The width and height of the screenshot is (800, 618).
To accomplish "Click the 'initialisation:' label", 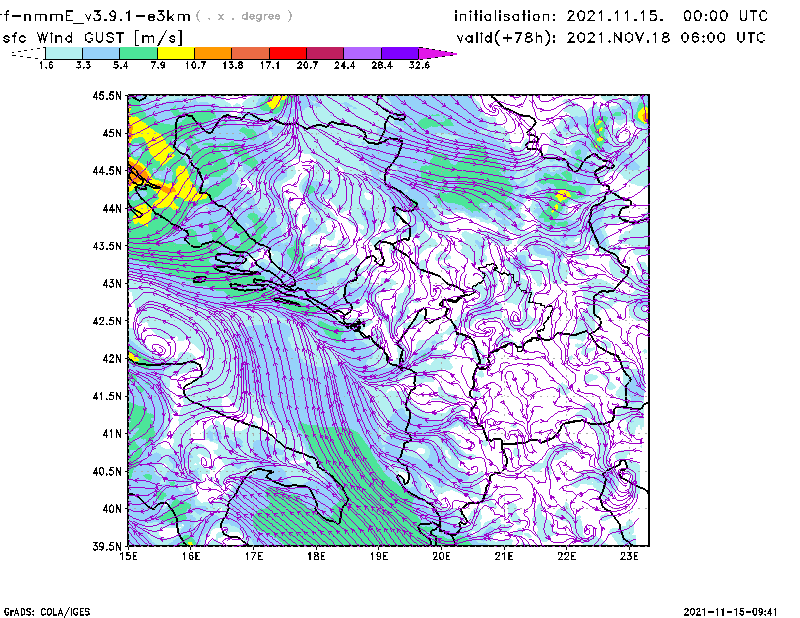I will (x=505, y=16).
